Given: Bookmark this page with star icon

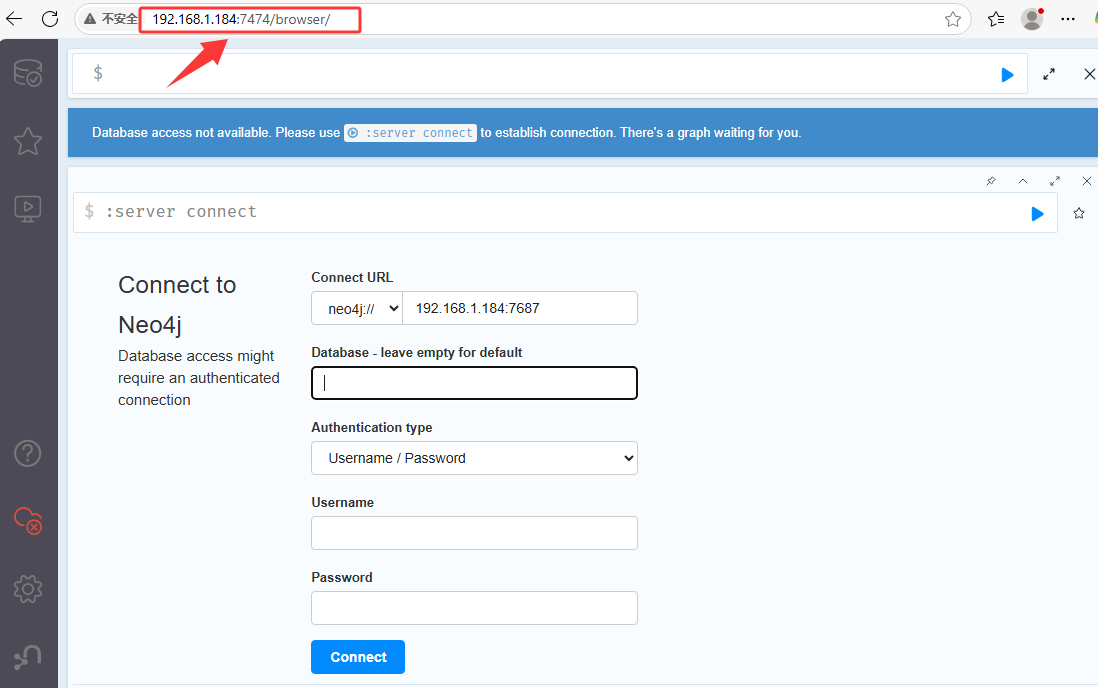Looking at the screenshot, I should coord(952,19).
